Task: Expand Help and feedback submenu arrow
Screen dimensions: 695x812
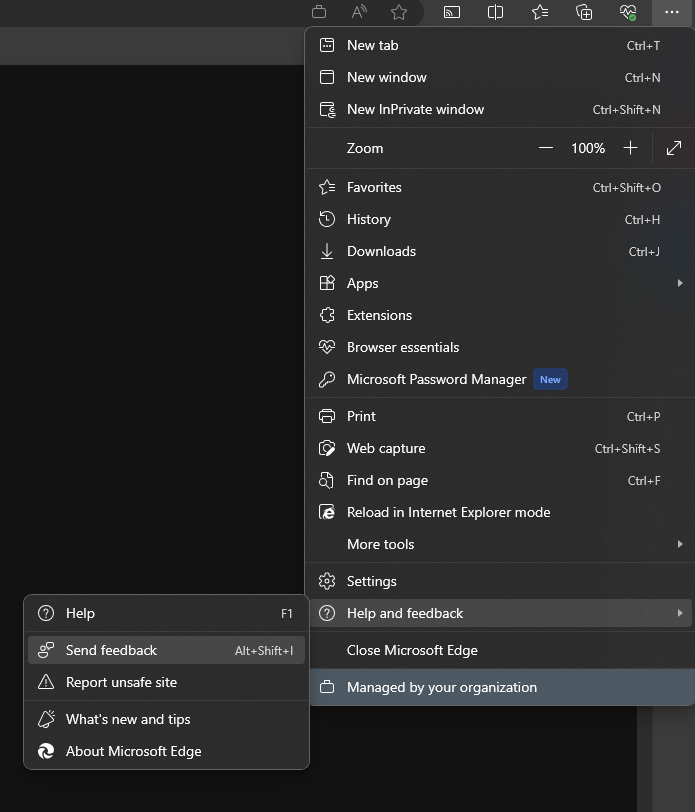Action: point(680,613)
